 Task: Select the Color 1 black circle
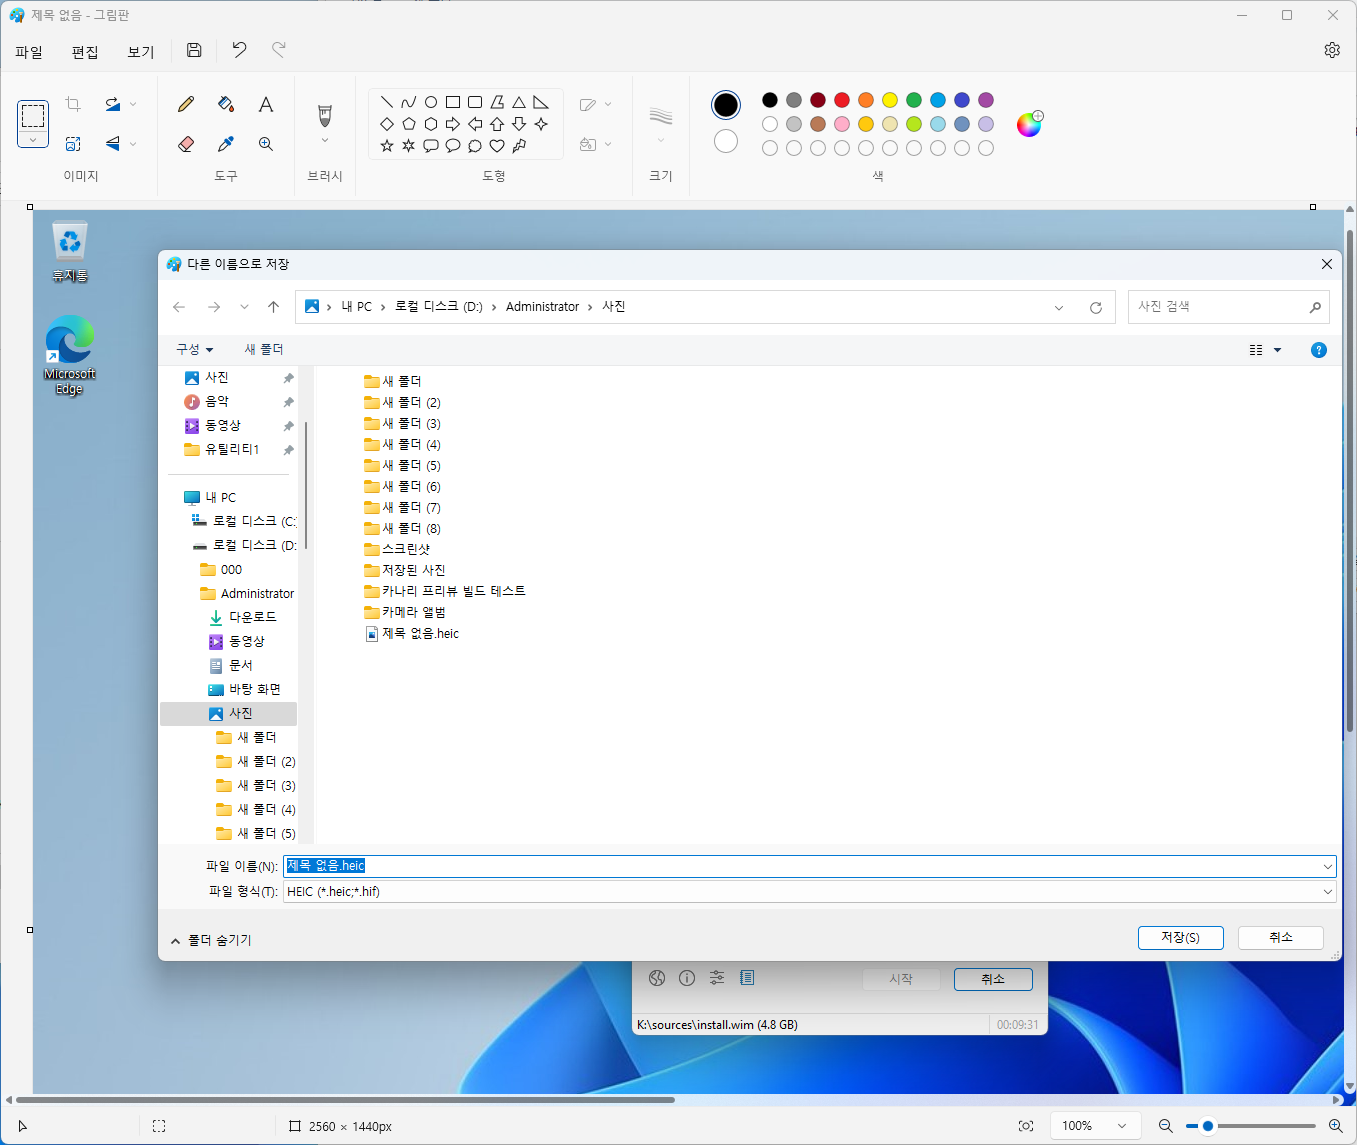[726, 105]
